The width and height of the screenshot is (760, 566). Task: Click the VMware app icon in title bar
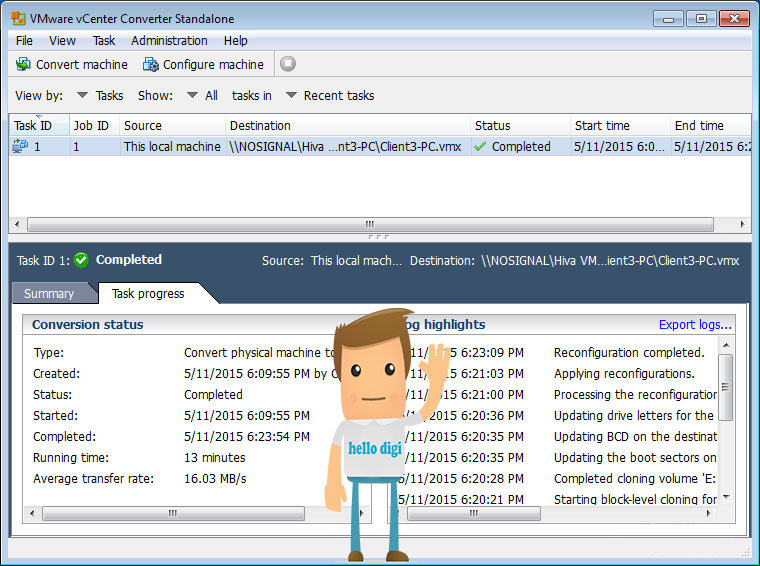click(18, 18)
